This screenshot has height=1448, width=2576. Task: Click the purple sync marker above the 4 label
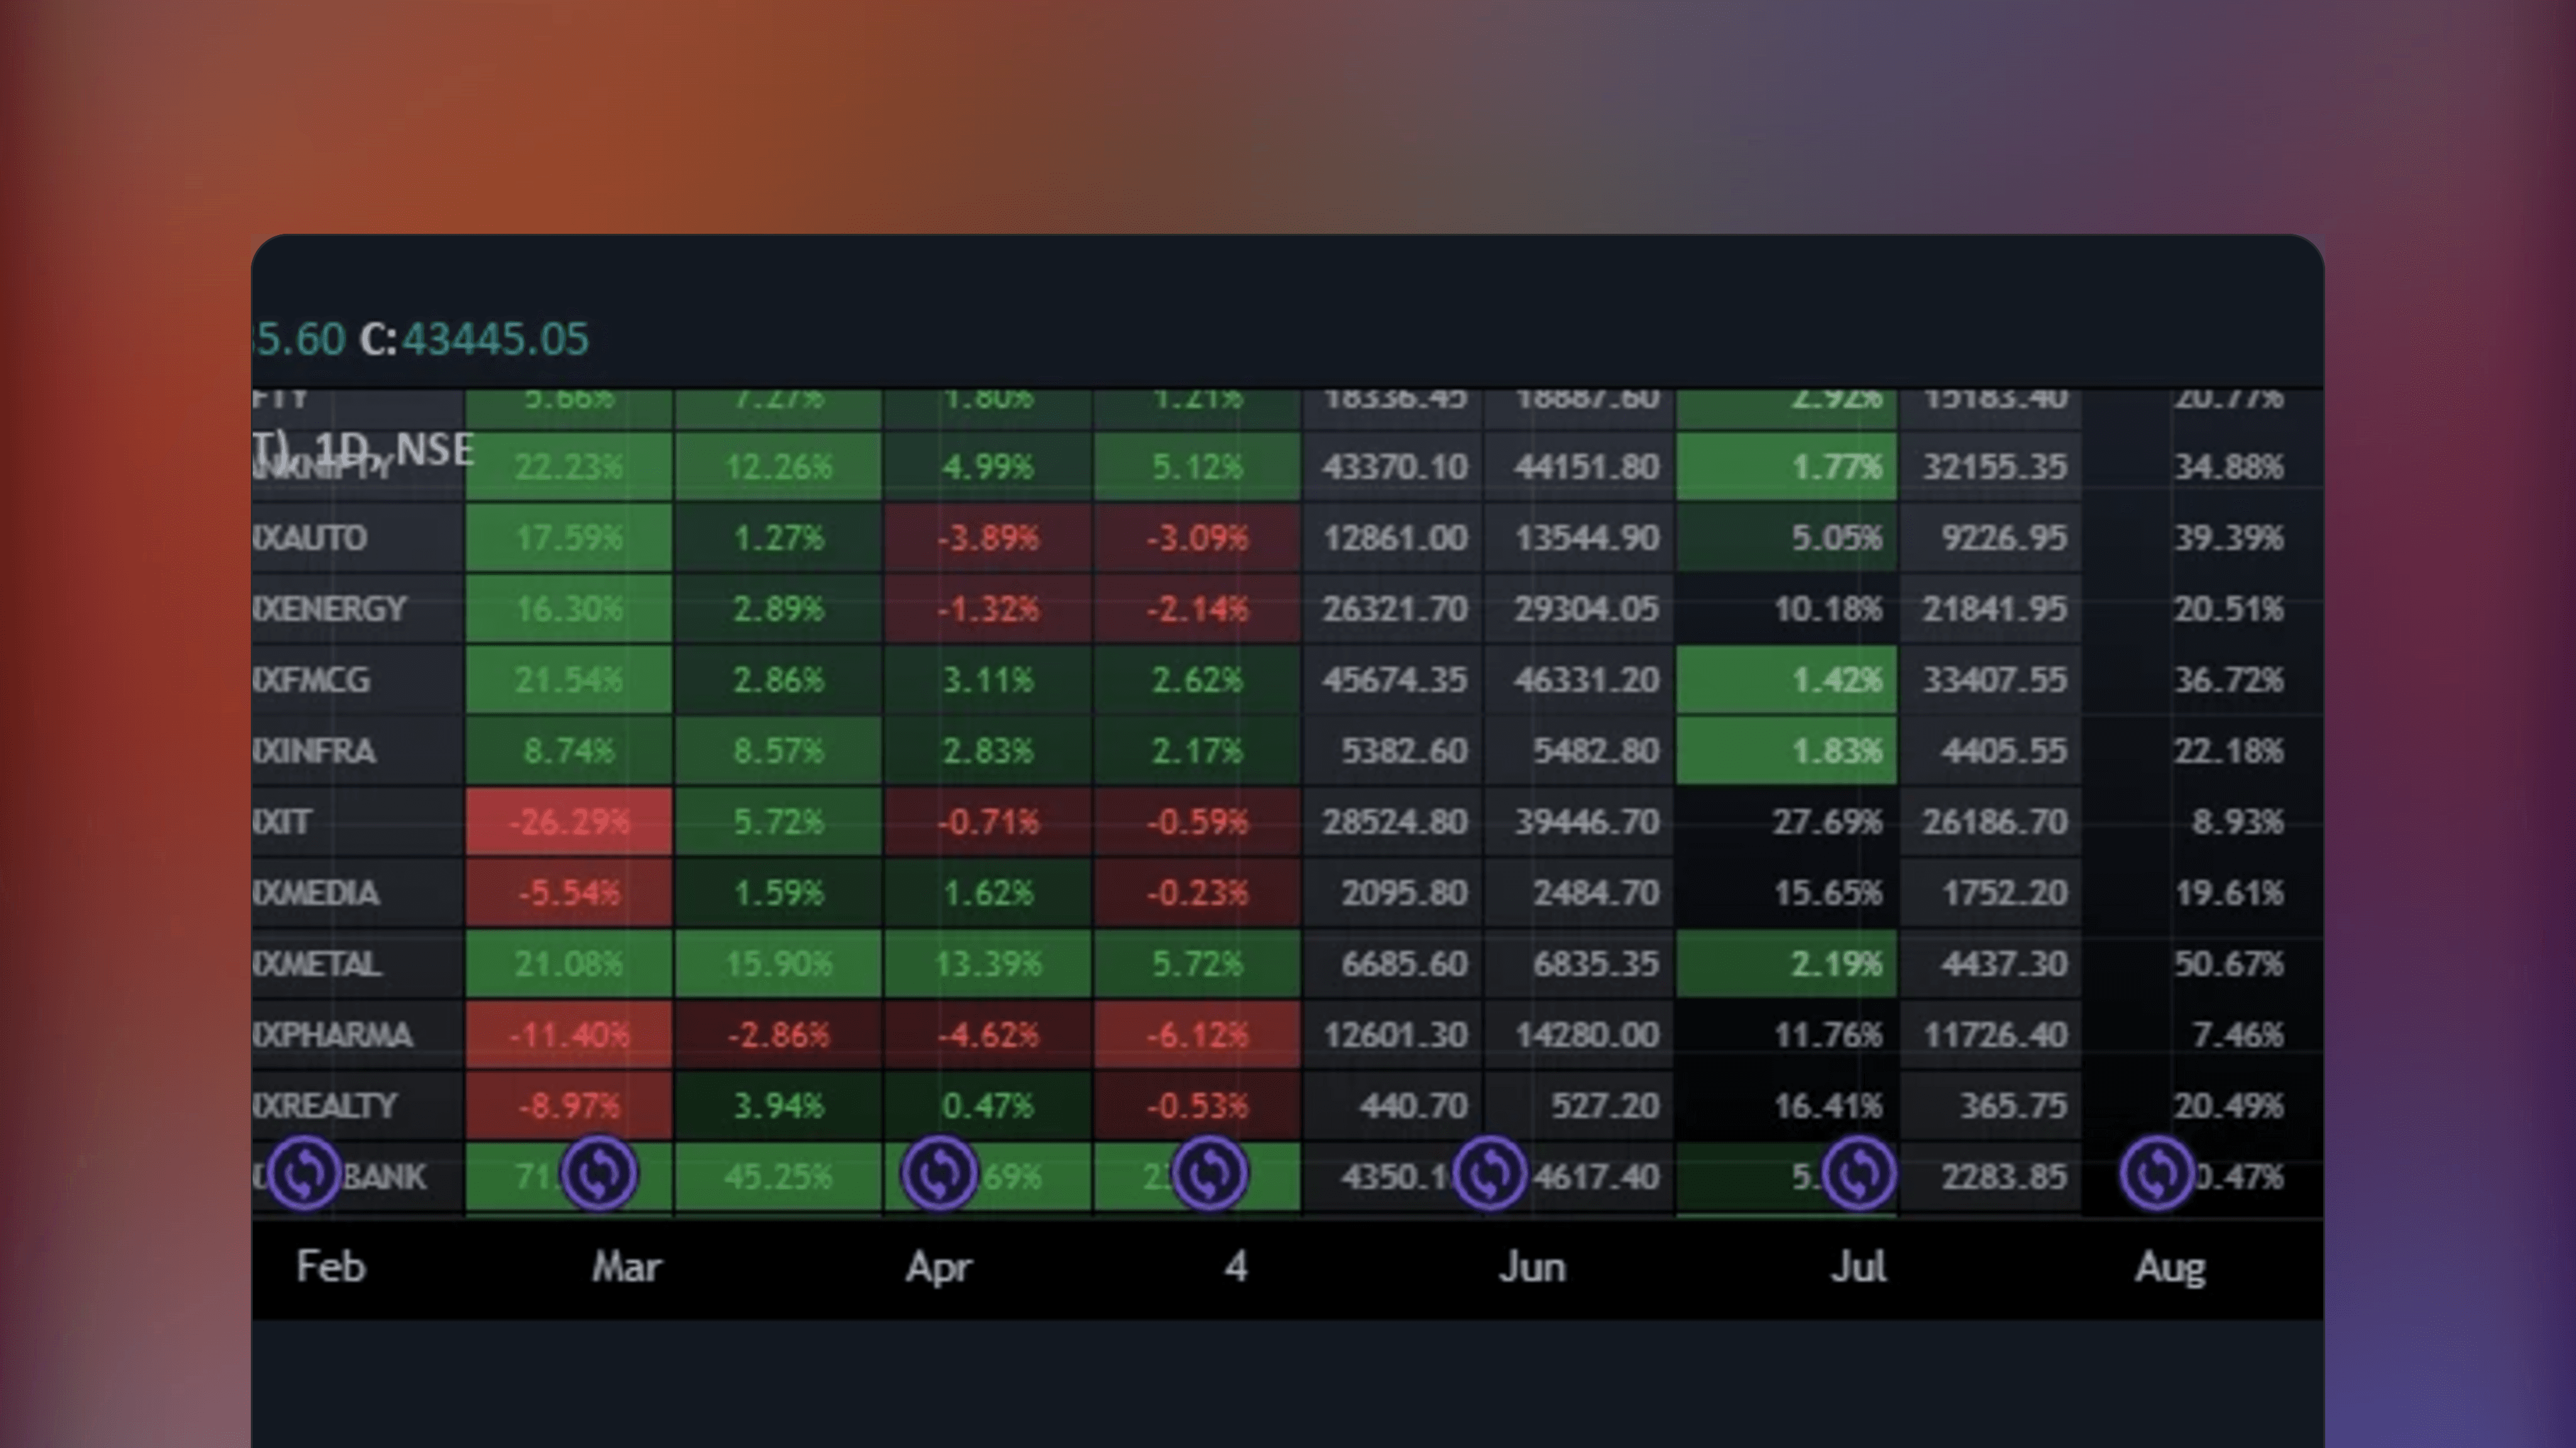pyautogui.click(x=1209, y=1173)
